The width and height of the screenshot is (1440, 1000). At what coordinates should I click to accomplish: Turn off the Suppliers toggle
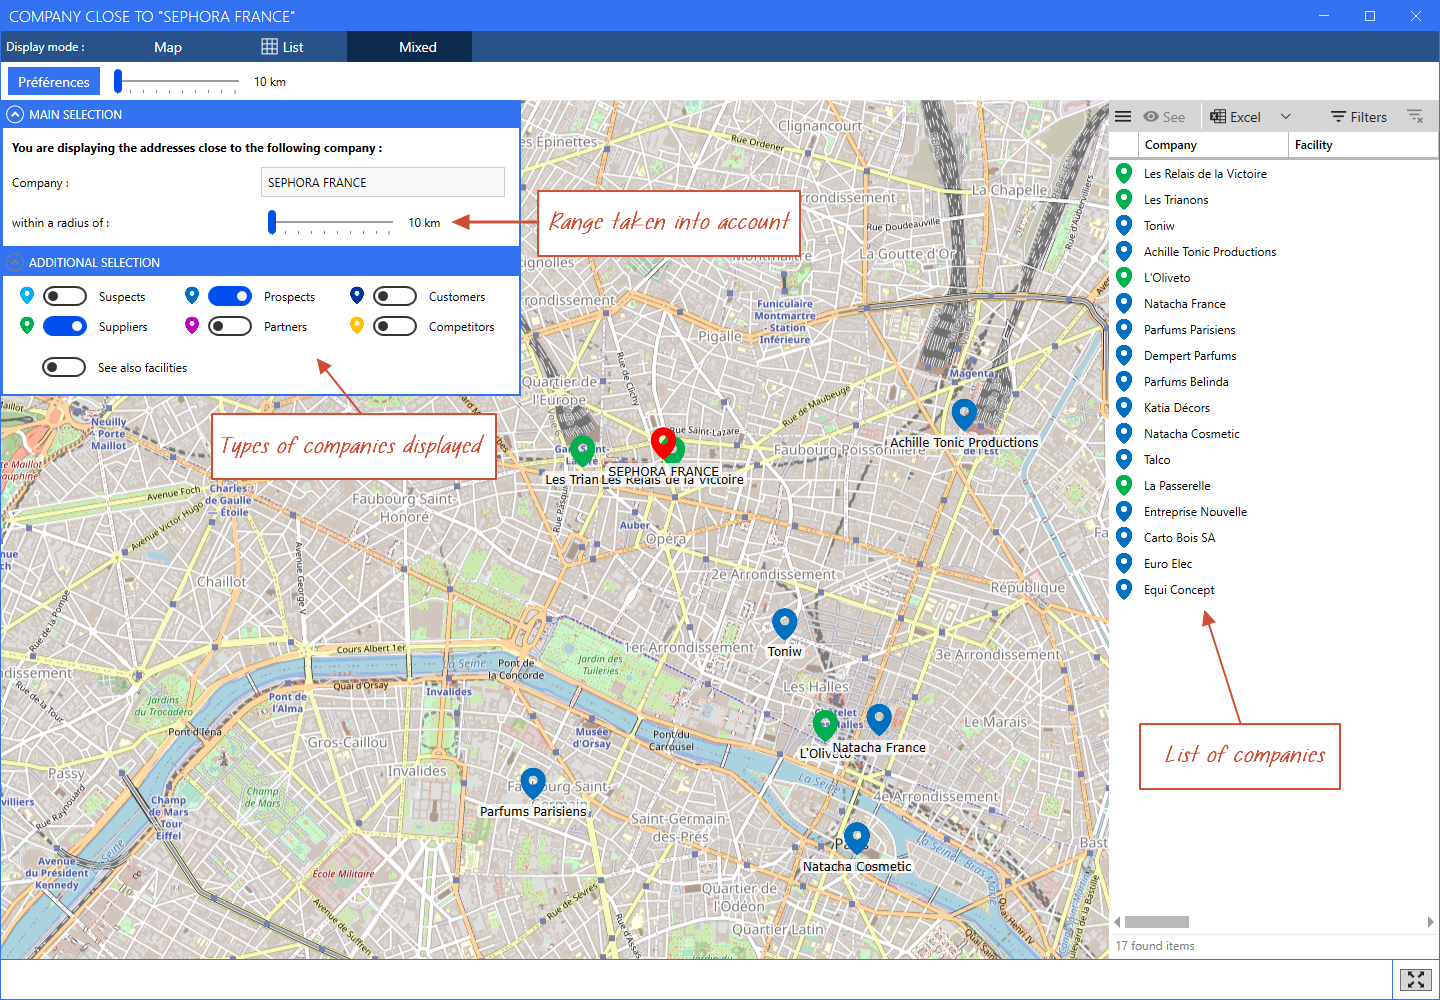[x=65, y=326]
